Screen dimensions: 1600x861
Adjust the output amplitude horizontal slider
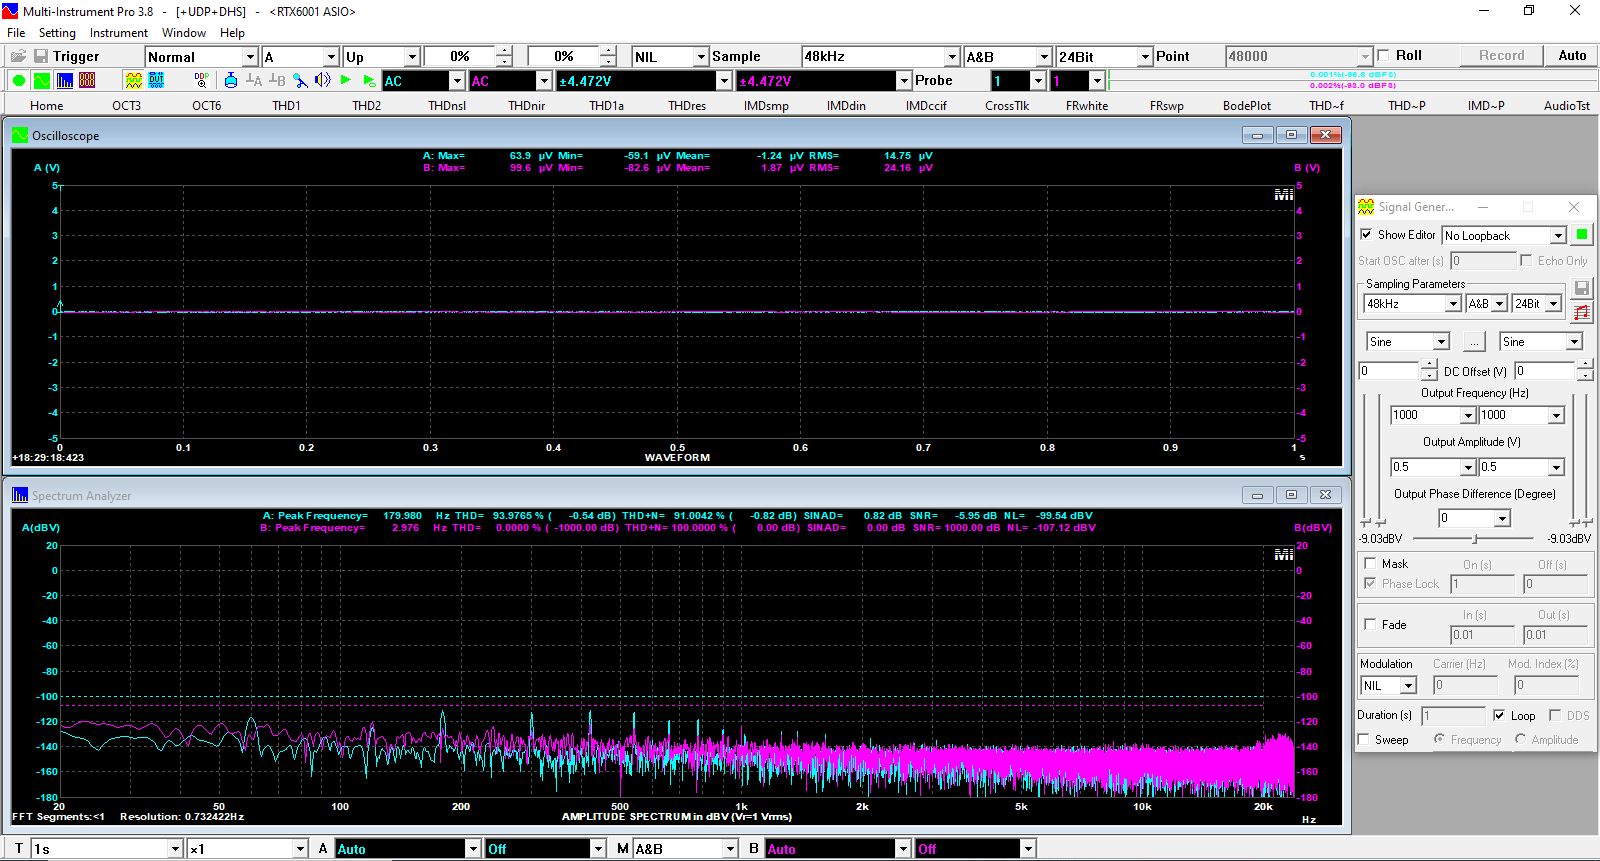(1476, 539)
